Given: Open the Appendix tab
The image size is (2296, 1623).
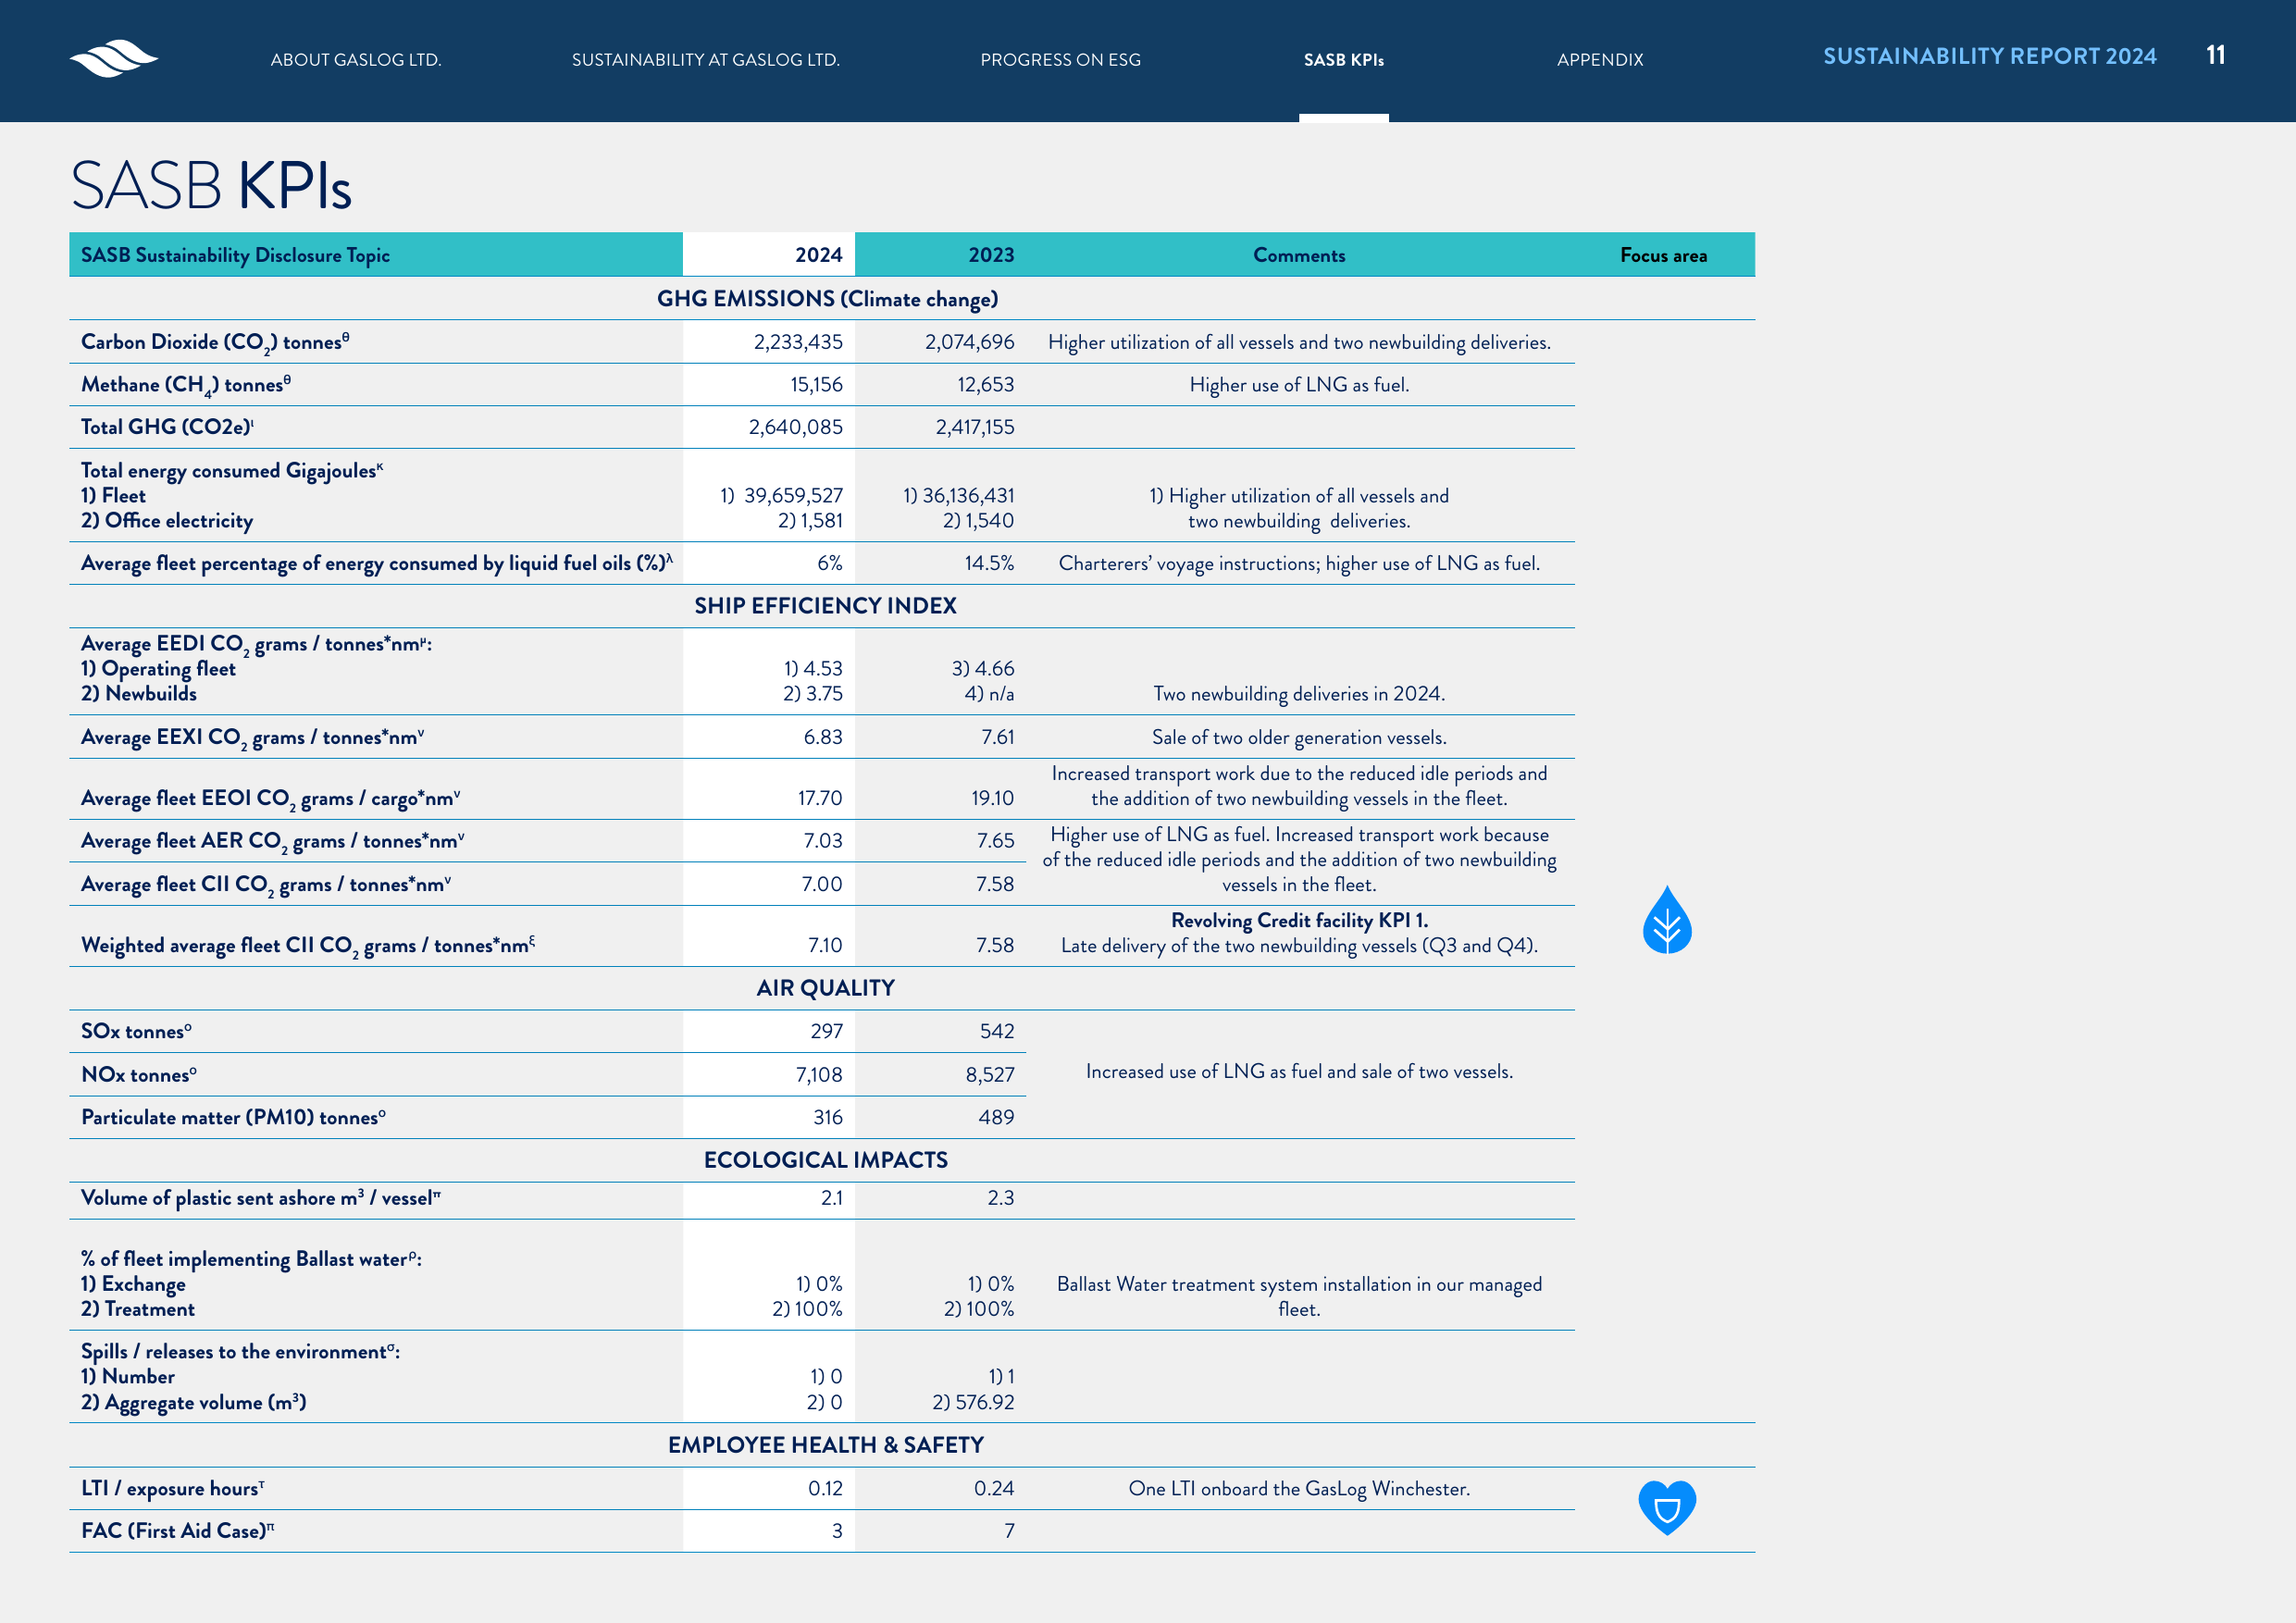Looking at the screenshot, I should (1600, 60).
